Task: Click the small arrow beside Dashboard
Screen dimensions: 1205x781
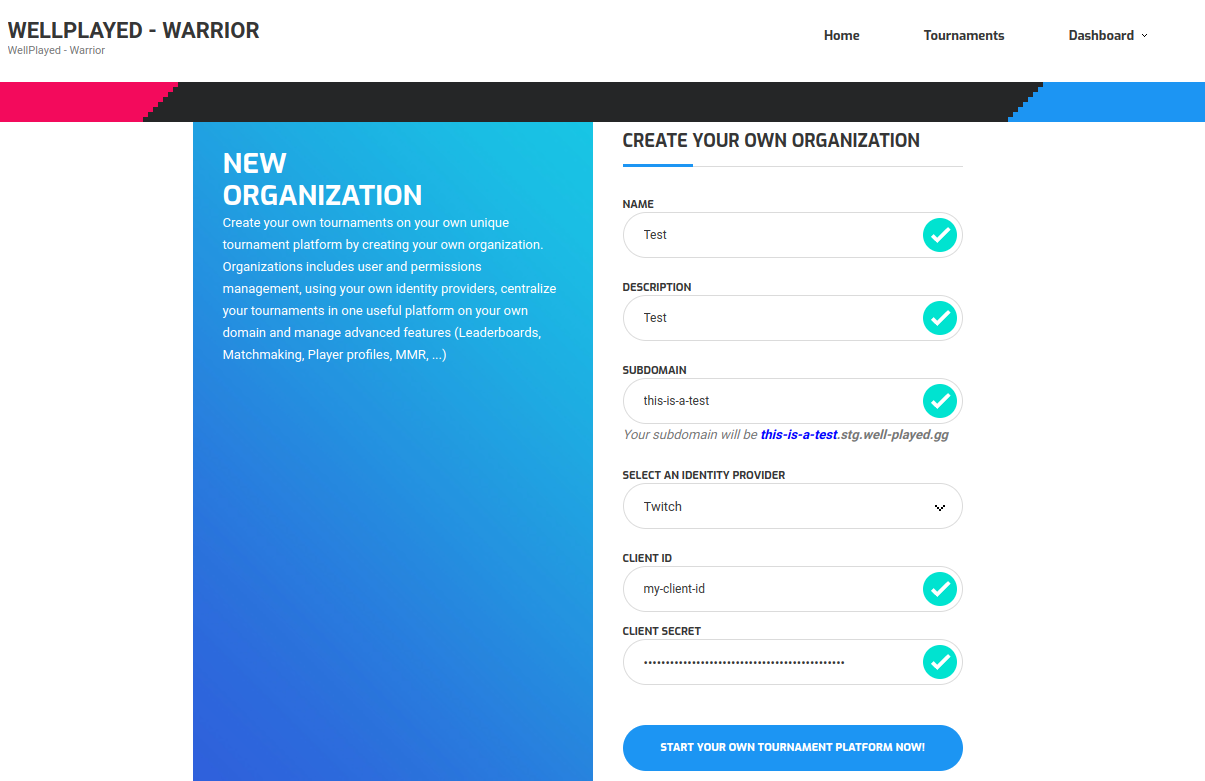Action: (1145, 36)
